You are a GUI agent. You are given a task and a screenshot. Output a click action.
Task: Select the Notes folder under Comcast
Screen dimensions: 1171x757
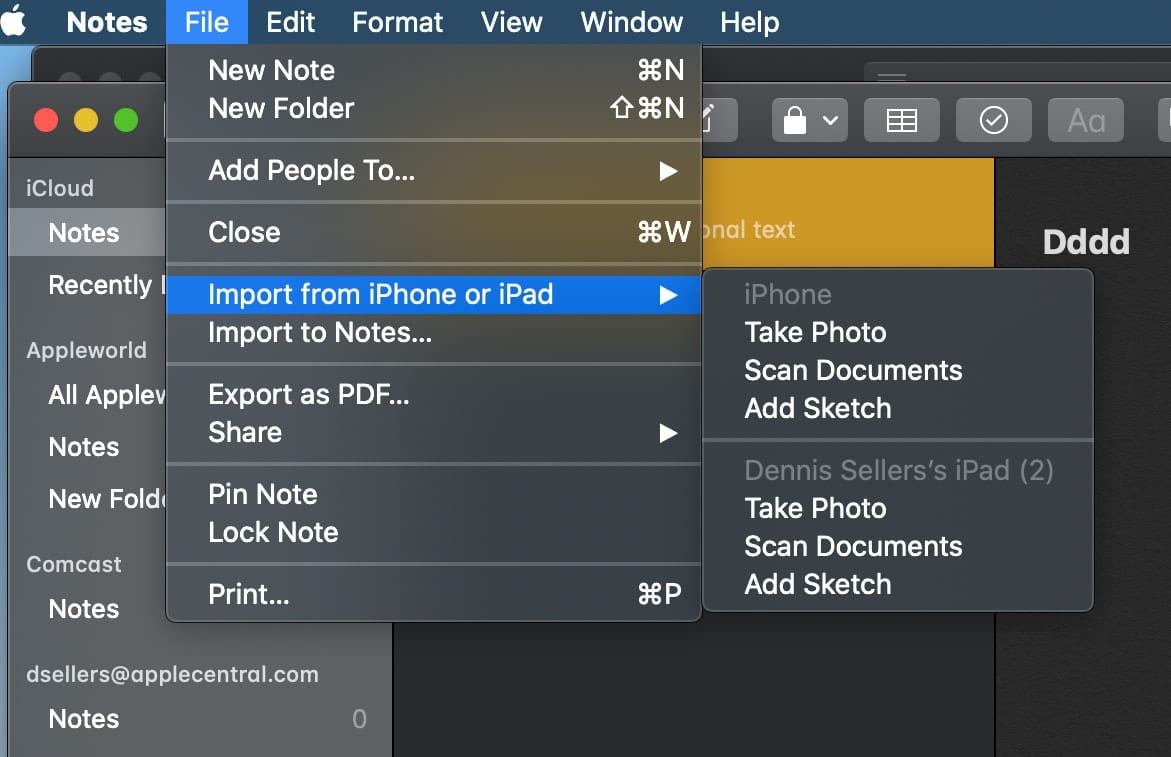point(84,609)
